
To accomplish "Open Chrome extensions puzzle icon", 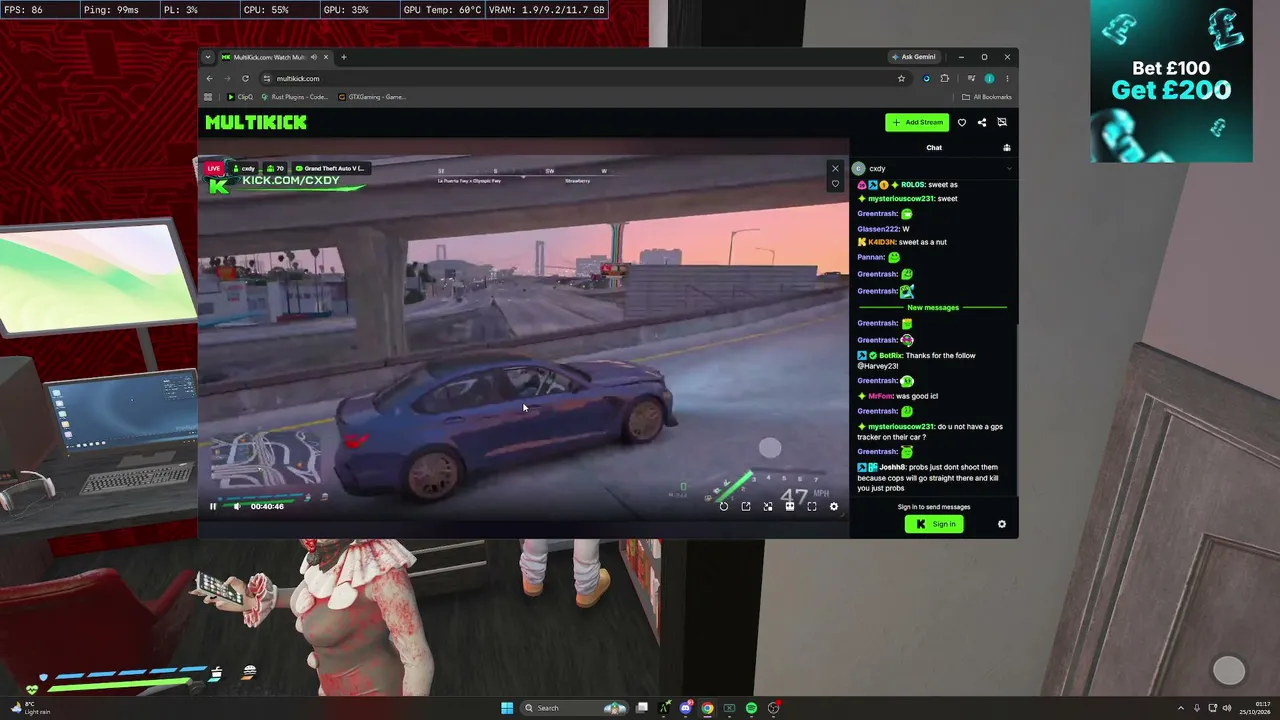I will click(x=945, y=78).
